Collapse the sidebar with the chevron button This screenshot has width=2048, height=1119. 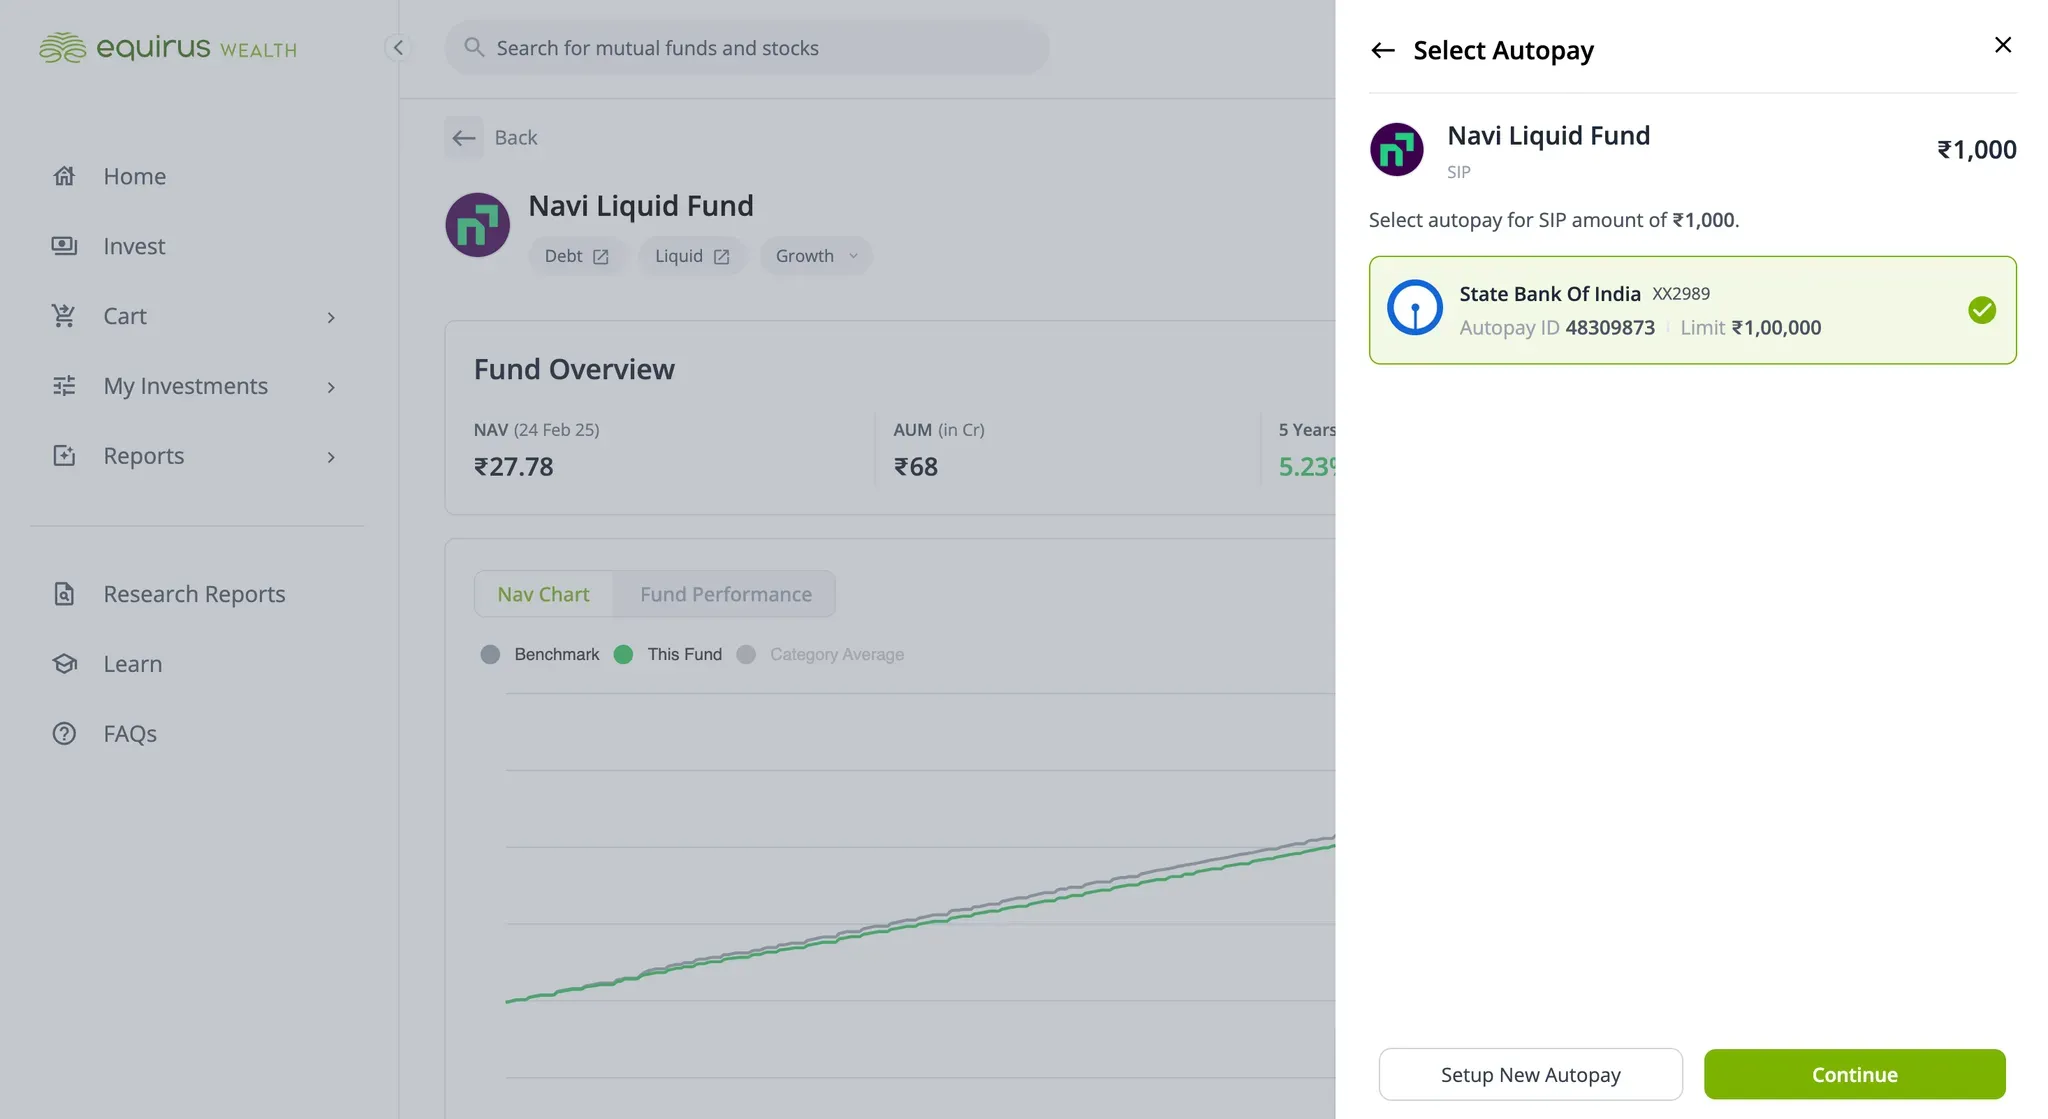(x=398, y=47)
